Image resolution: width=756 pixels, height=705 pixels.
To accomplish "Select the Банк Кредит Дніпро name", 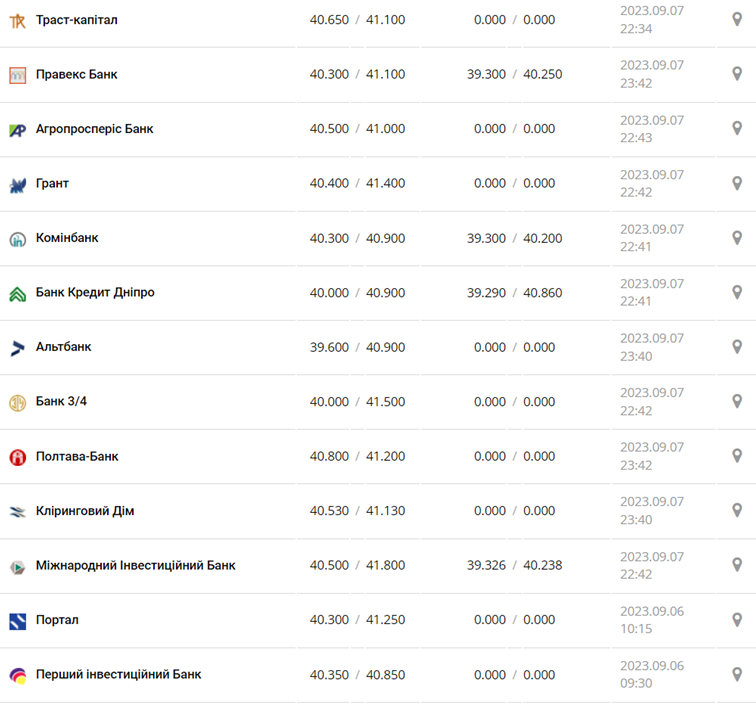I will click(x=95, y=293).
